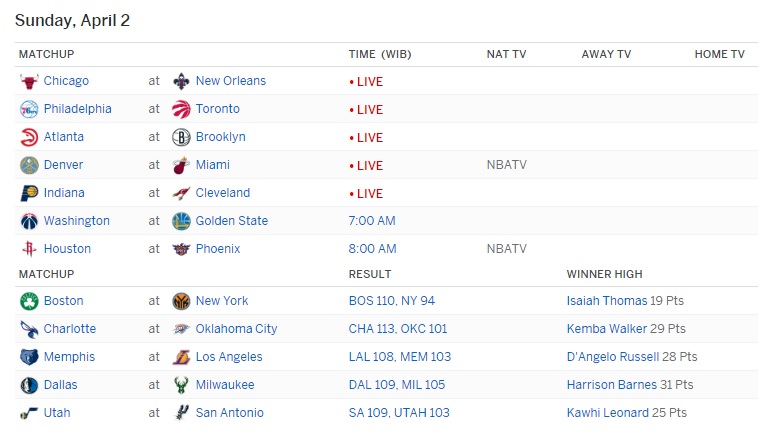Open the Oklahoma City team page
The height and width of the screenshot is (432, 758).
(x=236, y=329)
